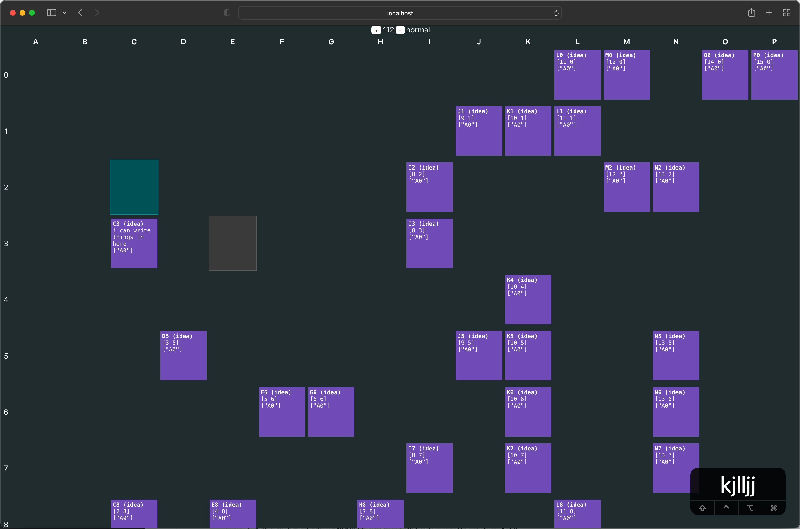Click the white box before 12
800x529 pixels.
[376, 30]
